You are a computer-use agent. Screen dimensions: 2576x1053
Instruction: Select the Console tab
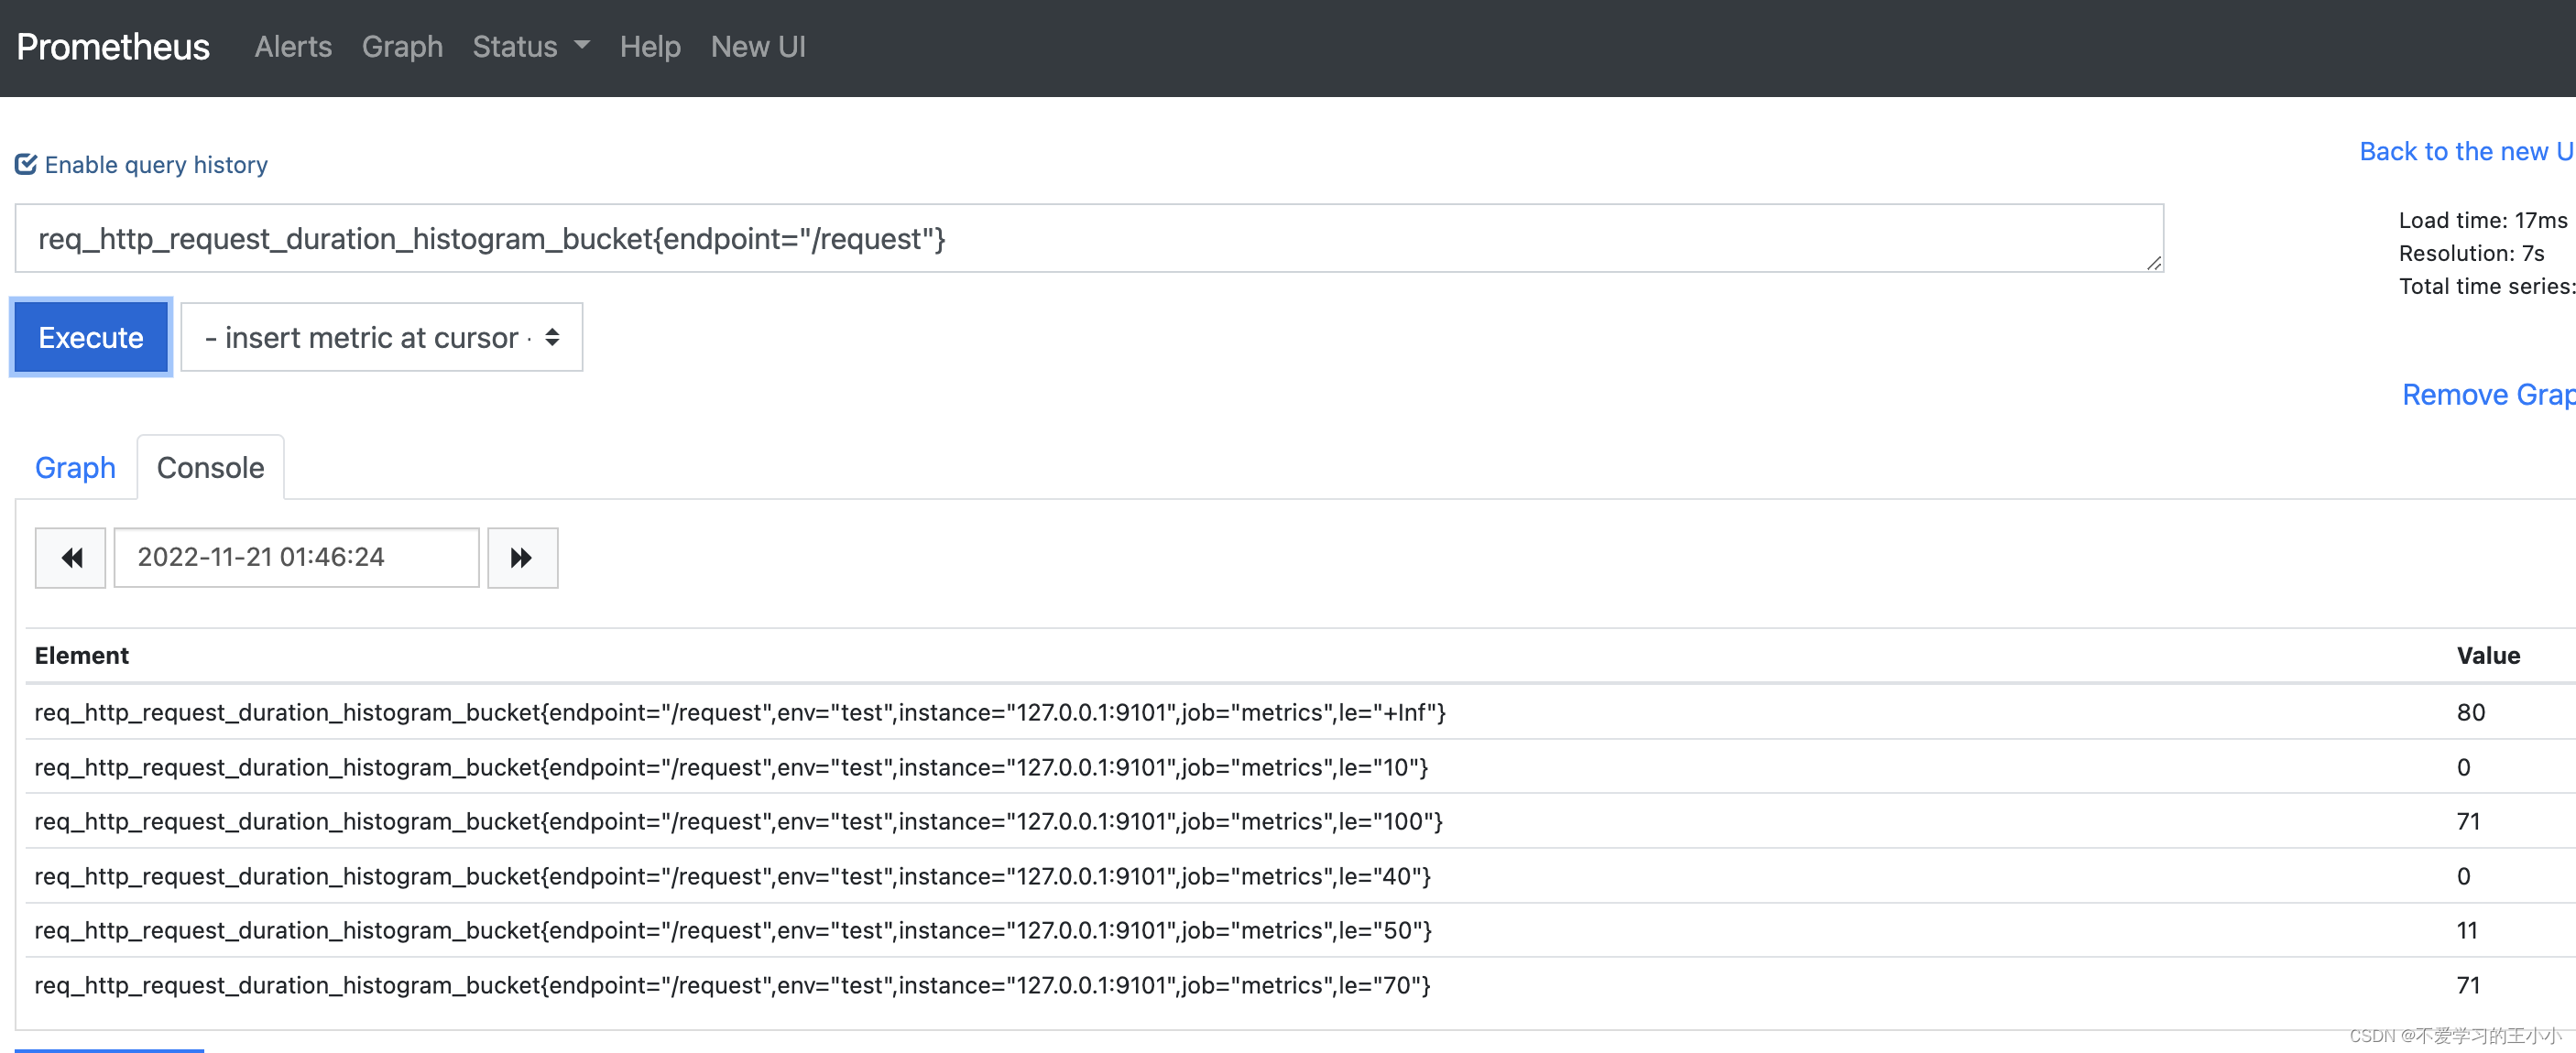tap(210, 467)
